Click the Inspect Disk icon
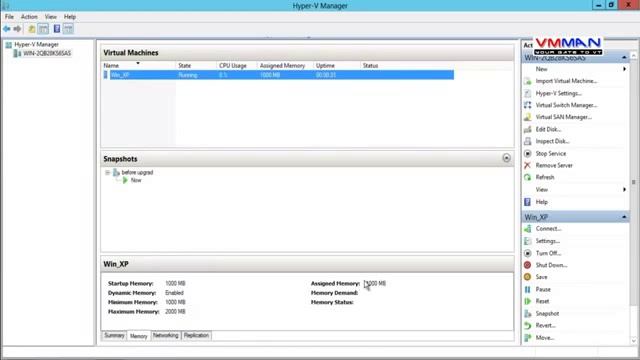The width and height of the screenshot is (640, 360). [527, 141]
